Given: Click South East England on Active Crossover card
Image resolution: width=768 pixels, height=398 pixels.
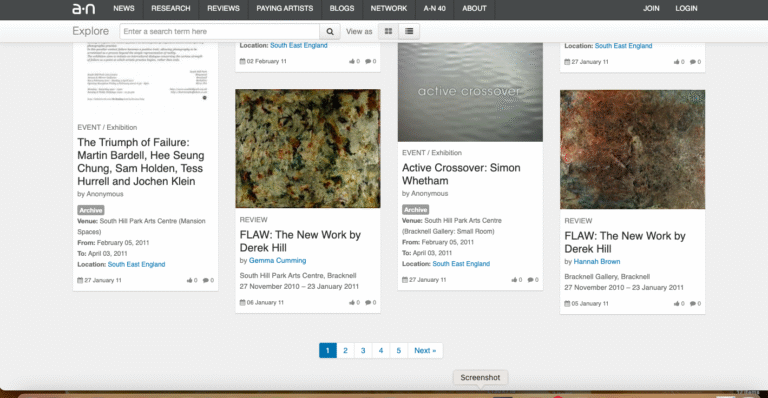Looking at the screenshot, I should click(461, 264).
